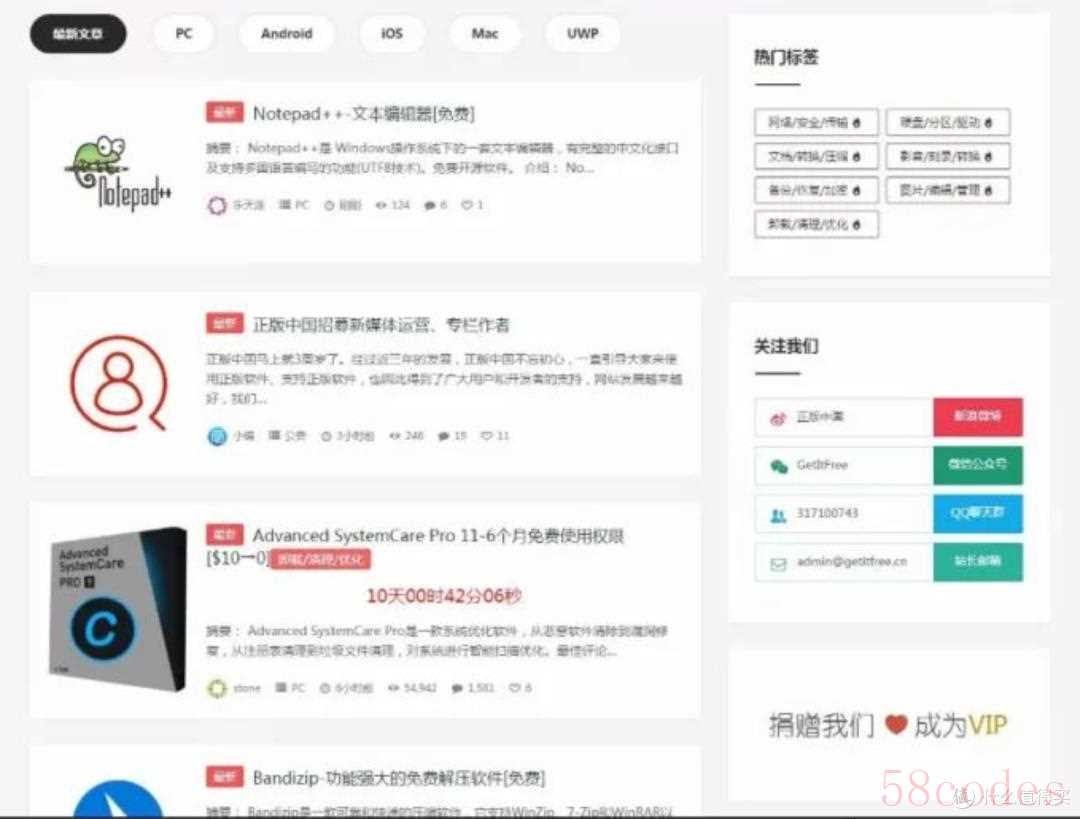Viewport: 1080px width, 819px height.
Task: Click the red 卸载/清理/优化 badge on the SystemCare post
Action: pyautogui.click(x=320, y=559)
